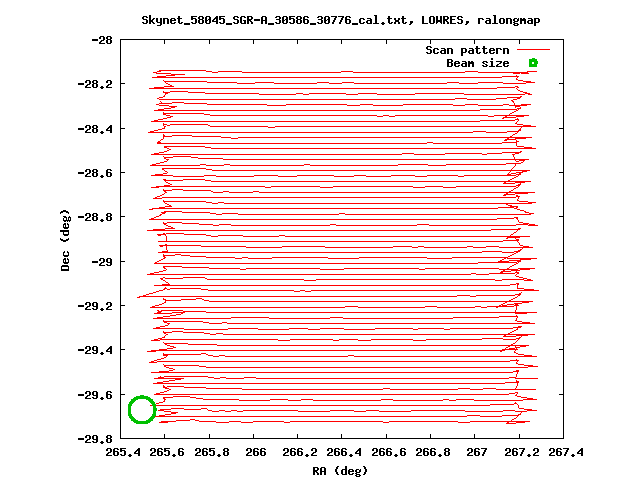Click the 266.6 RA tick label
The width and height of the screenshot is (640, 480).
coord(389,452)
